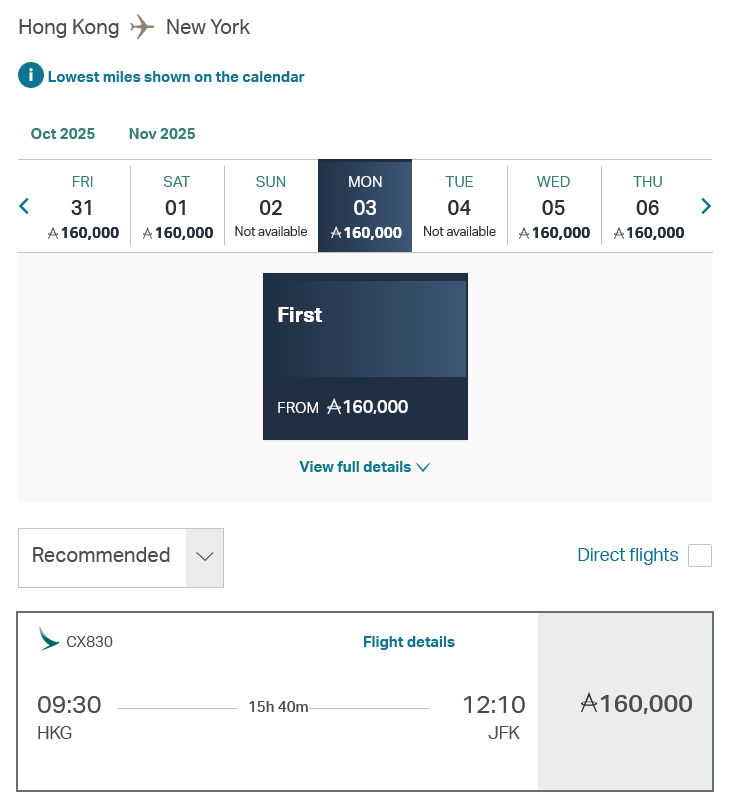Expand View full details chevron
This screenshot has width=731, height=802.
point(423,467)
